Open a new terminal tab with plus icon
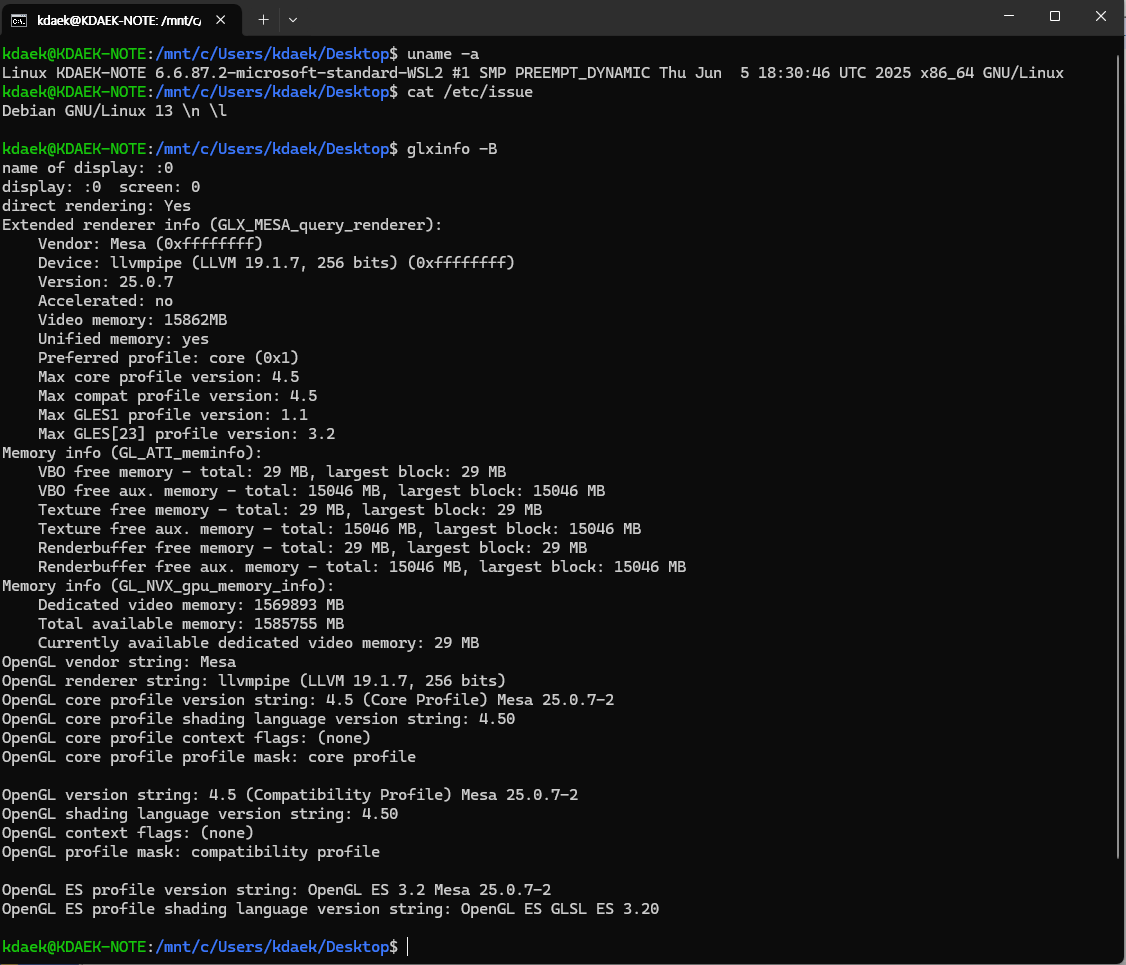Screen dimensions: 1126x965 point(264,20)
